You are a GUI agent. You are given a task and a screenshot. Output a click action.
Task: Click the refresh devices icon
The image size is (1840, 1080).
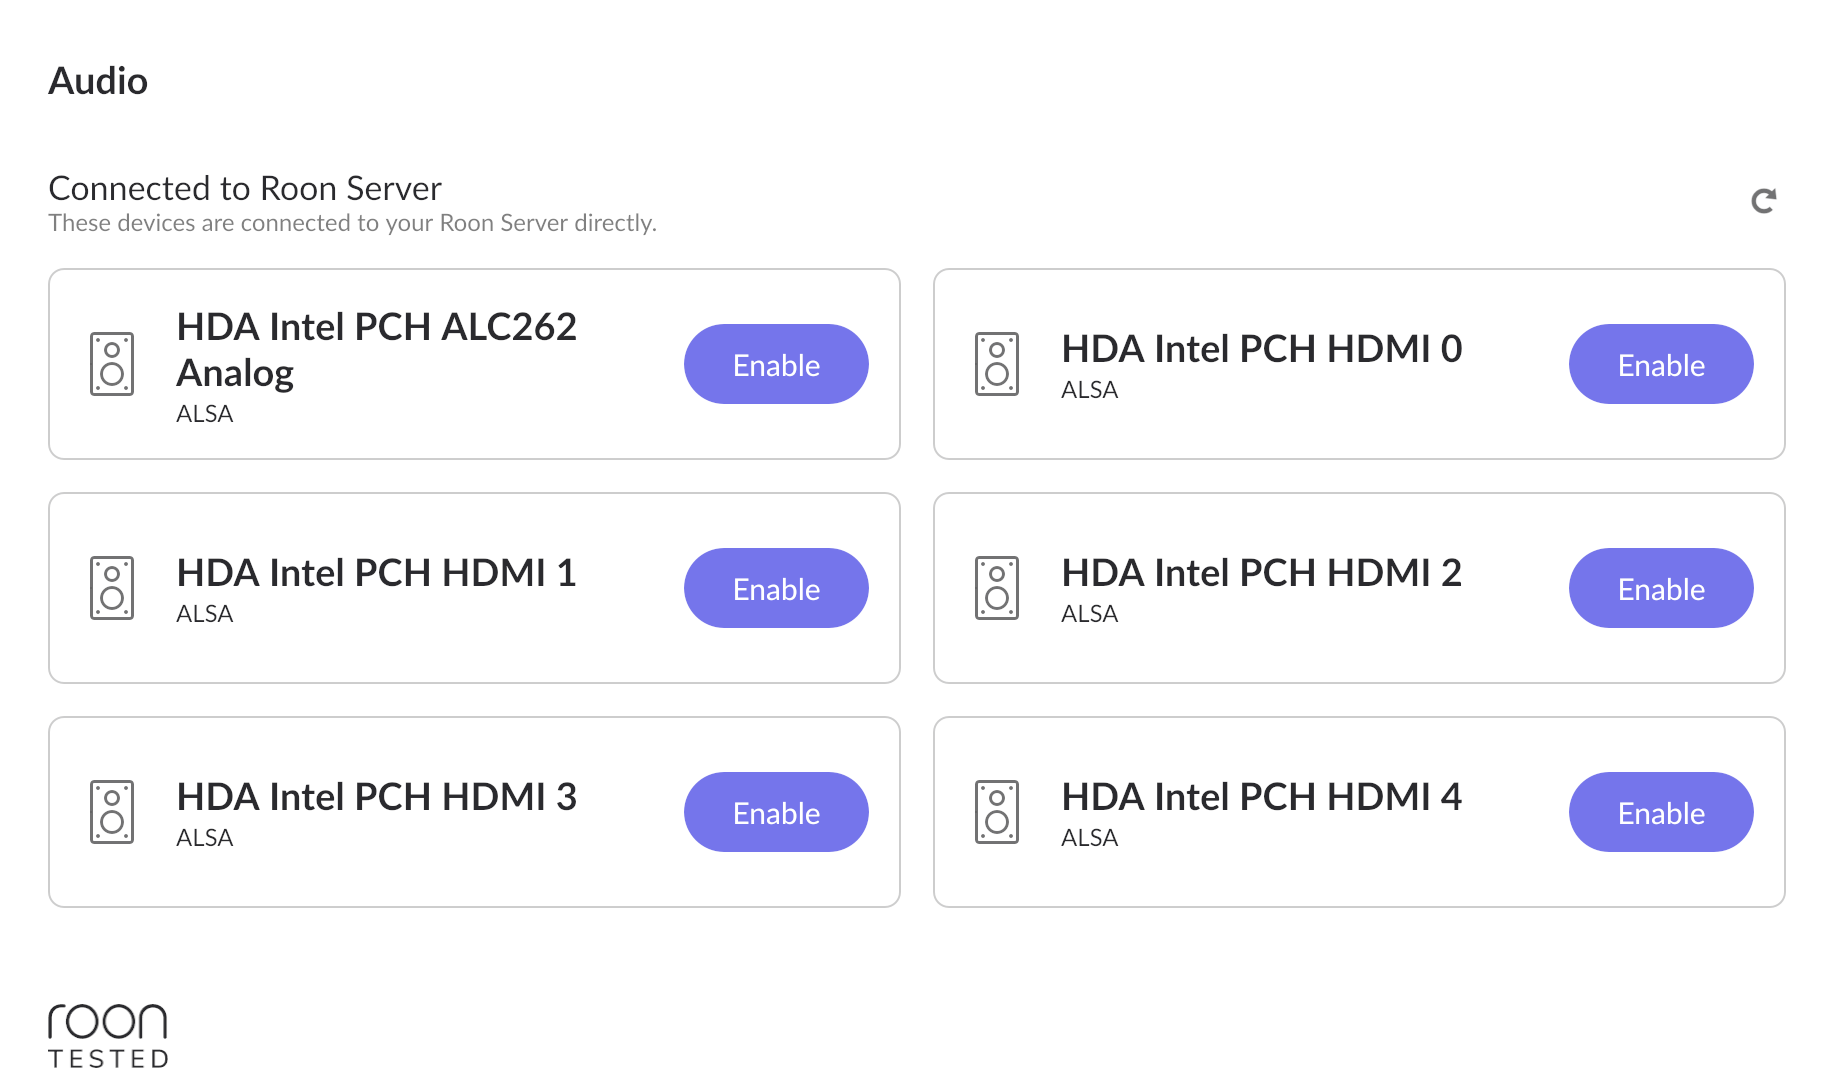pos(1764,201)
